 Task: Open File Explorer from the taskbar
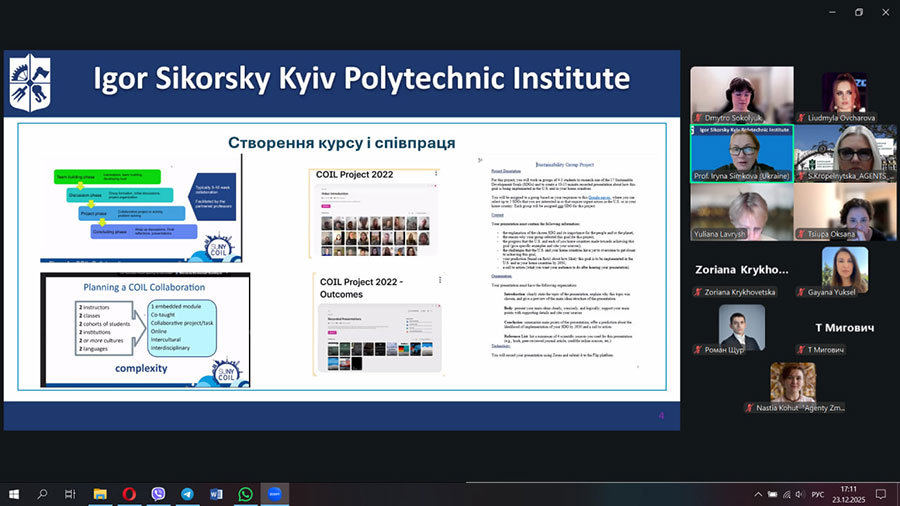100,494
